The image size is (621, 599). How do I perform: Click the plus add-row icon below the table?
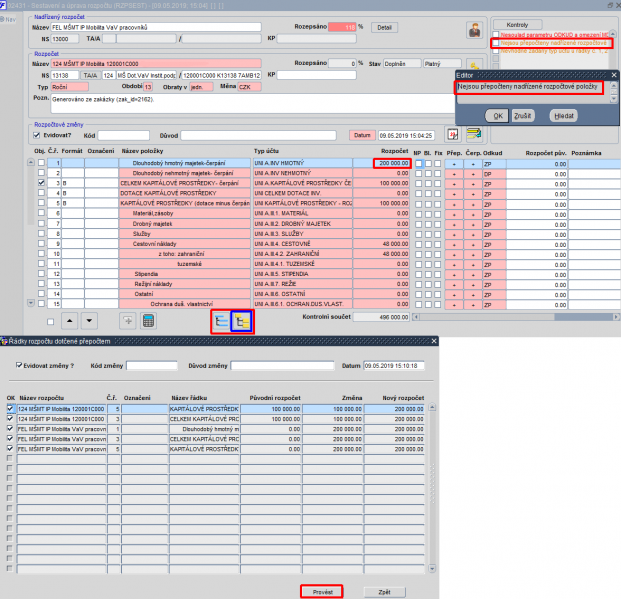tap(128, 321)
